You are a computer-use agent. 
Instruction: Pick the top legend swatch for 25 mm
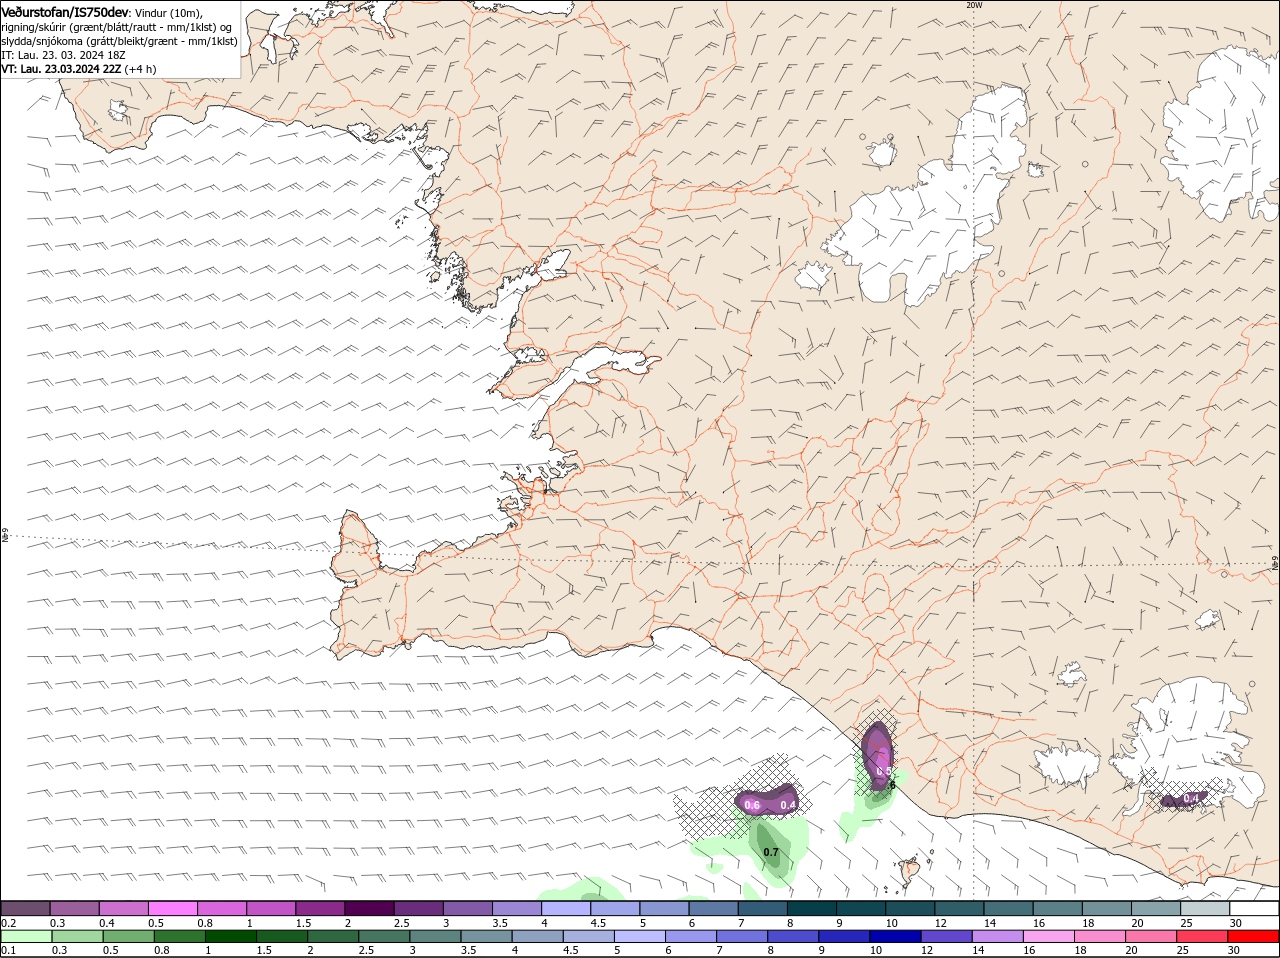pos(1206,908)
